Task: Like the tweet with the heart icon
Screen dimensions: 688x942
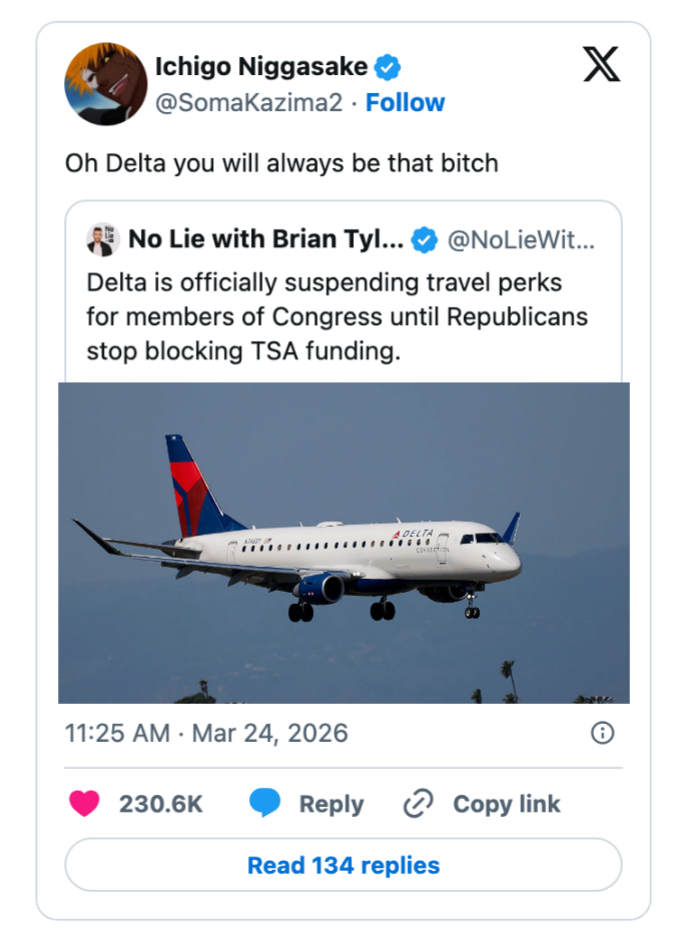Action: point(85,804)
